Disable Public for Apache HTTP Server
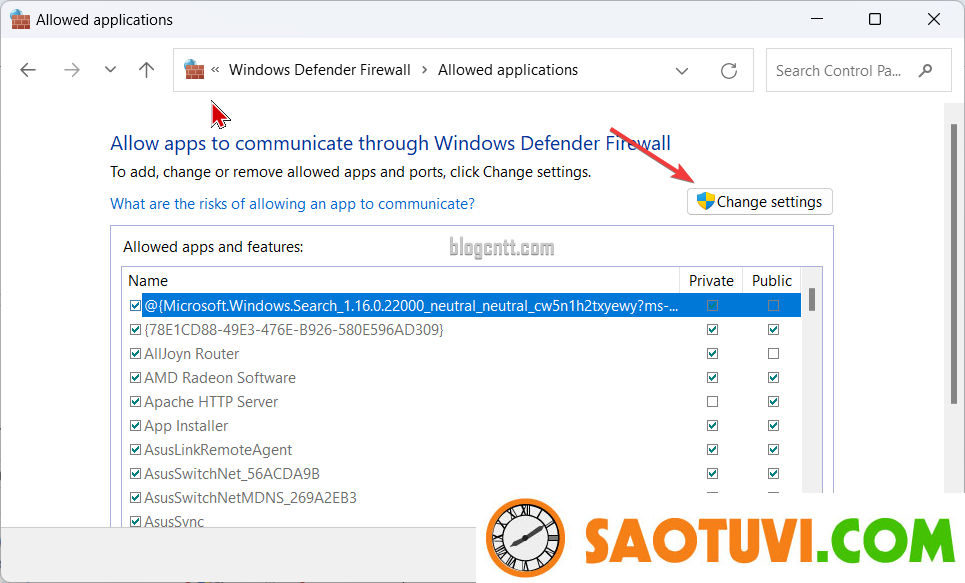The width and height of the screenshot is (965, 583). [774, 401]
